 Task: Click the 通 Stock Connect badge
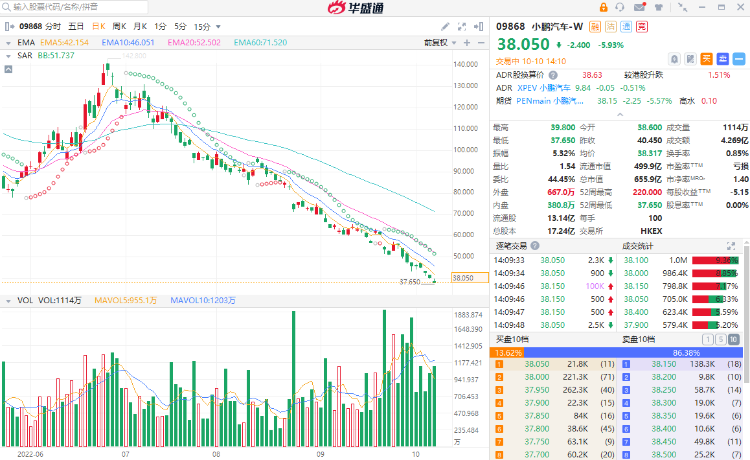point(626,27)
